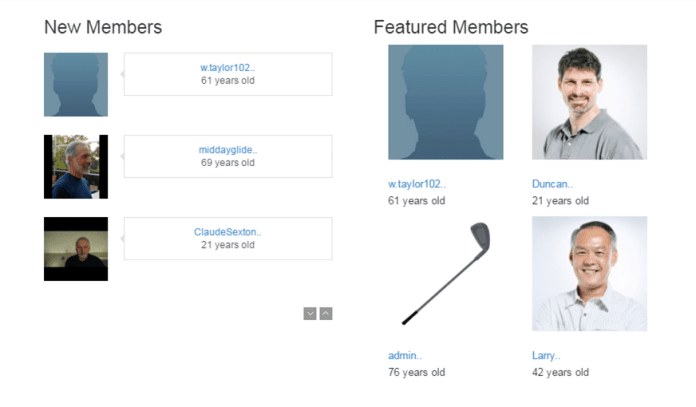Follow the w.taylor102 link under Featured Members
This screenshot has width=696, height=407.
coord(417,184)
